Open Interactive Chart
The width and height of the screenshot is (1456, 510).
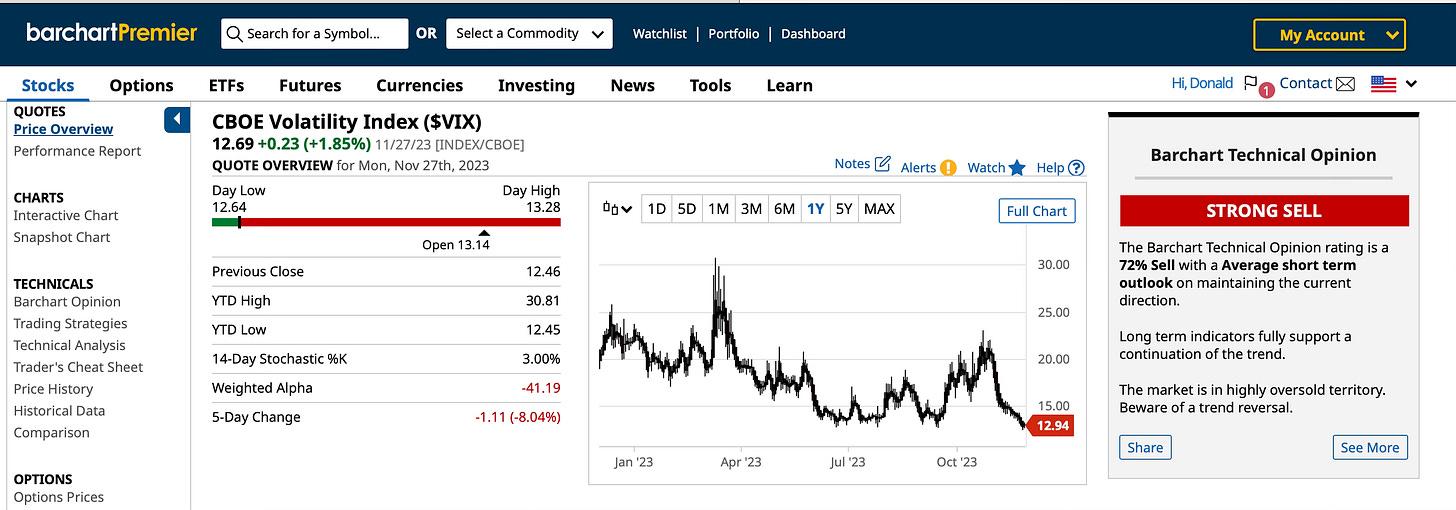tap(66, 215)
